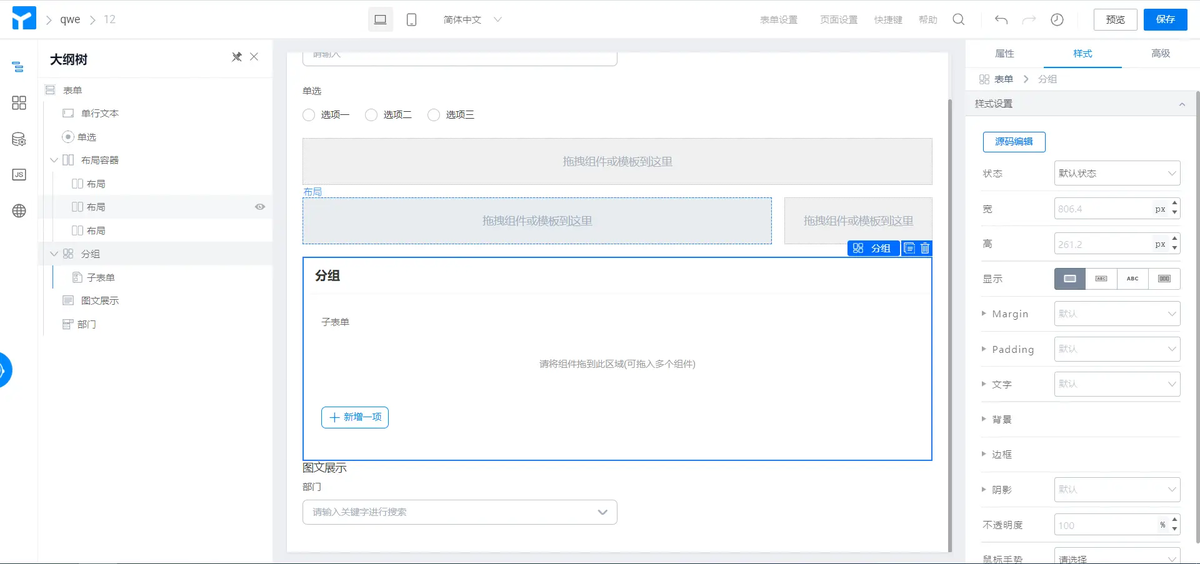Image resolution: width=1200 pixels, height=564 pixels.
Task: Open the outline tree sidebar icon
Action: (18, 67)
